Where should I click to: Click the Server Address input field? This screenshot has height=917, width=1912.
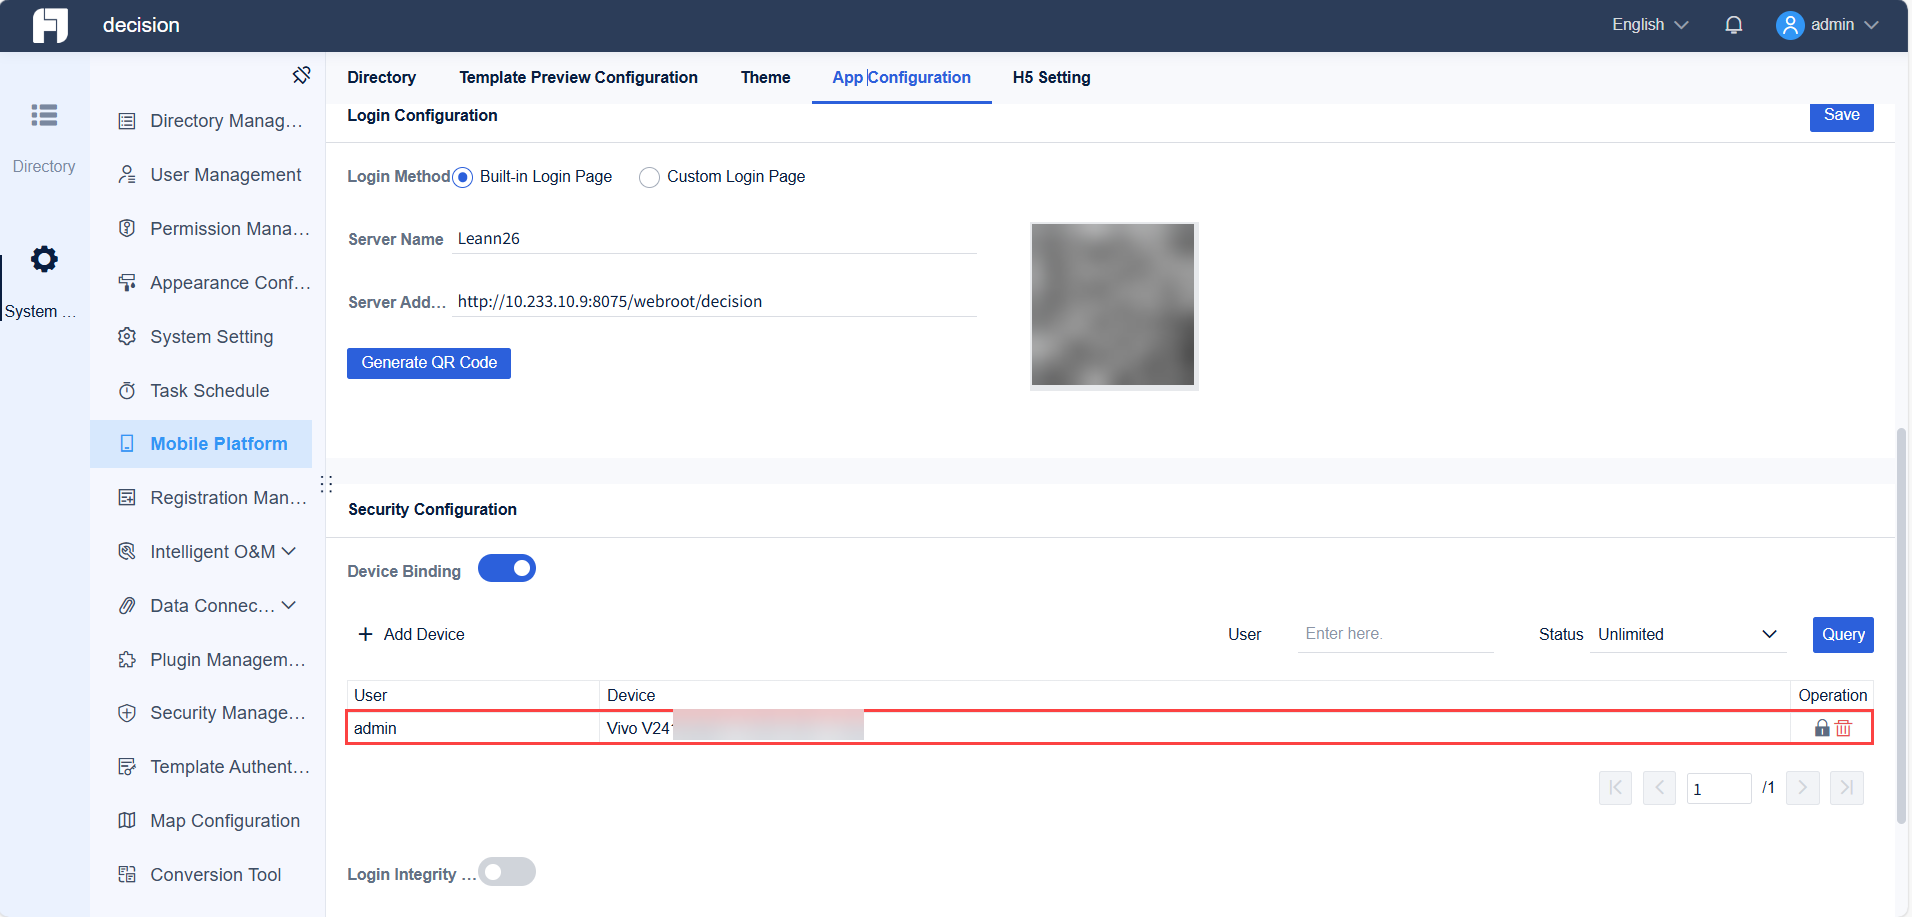coord(714,301)
